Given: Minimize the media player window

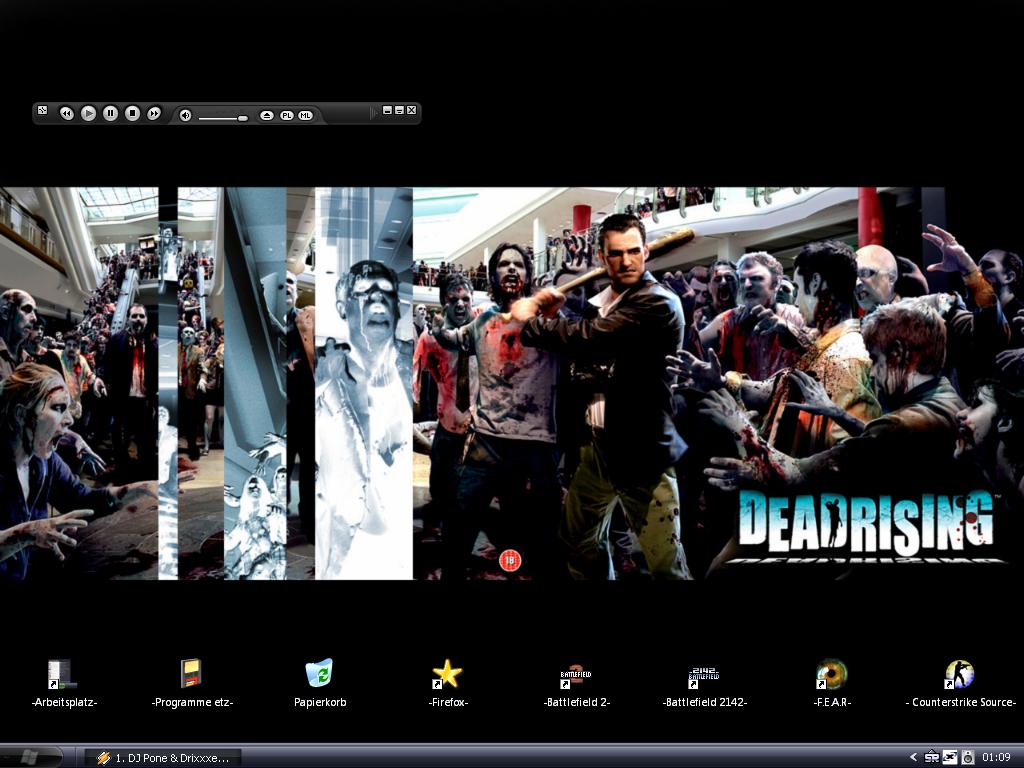Looking at the screenshot, I should coord(387,110).
